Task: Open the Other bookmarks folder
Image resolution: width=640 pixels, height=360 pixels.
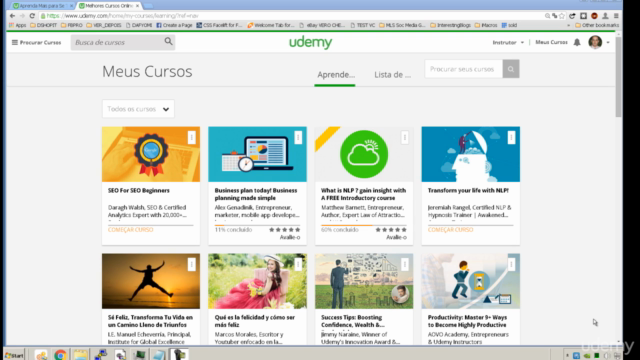Action: tap(597, 25)
